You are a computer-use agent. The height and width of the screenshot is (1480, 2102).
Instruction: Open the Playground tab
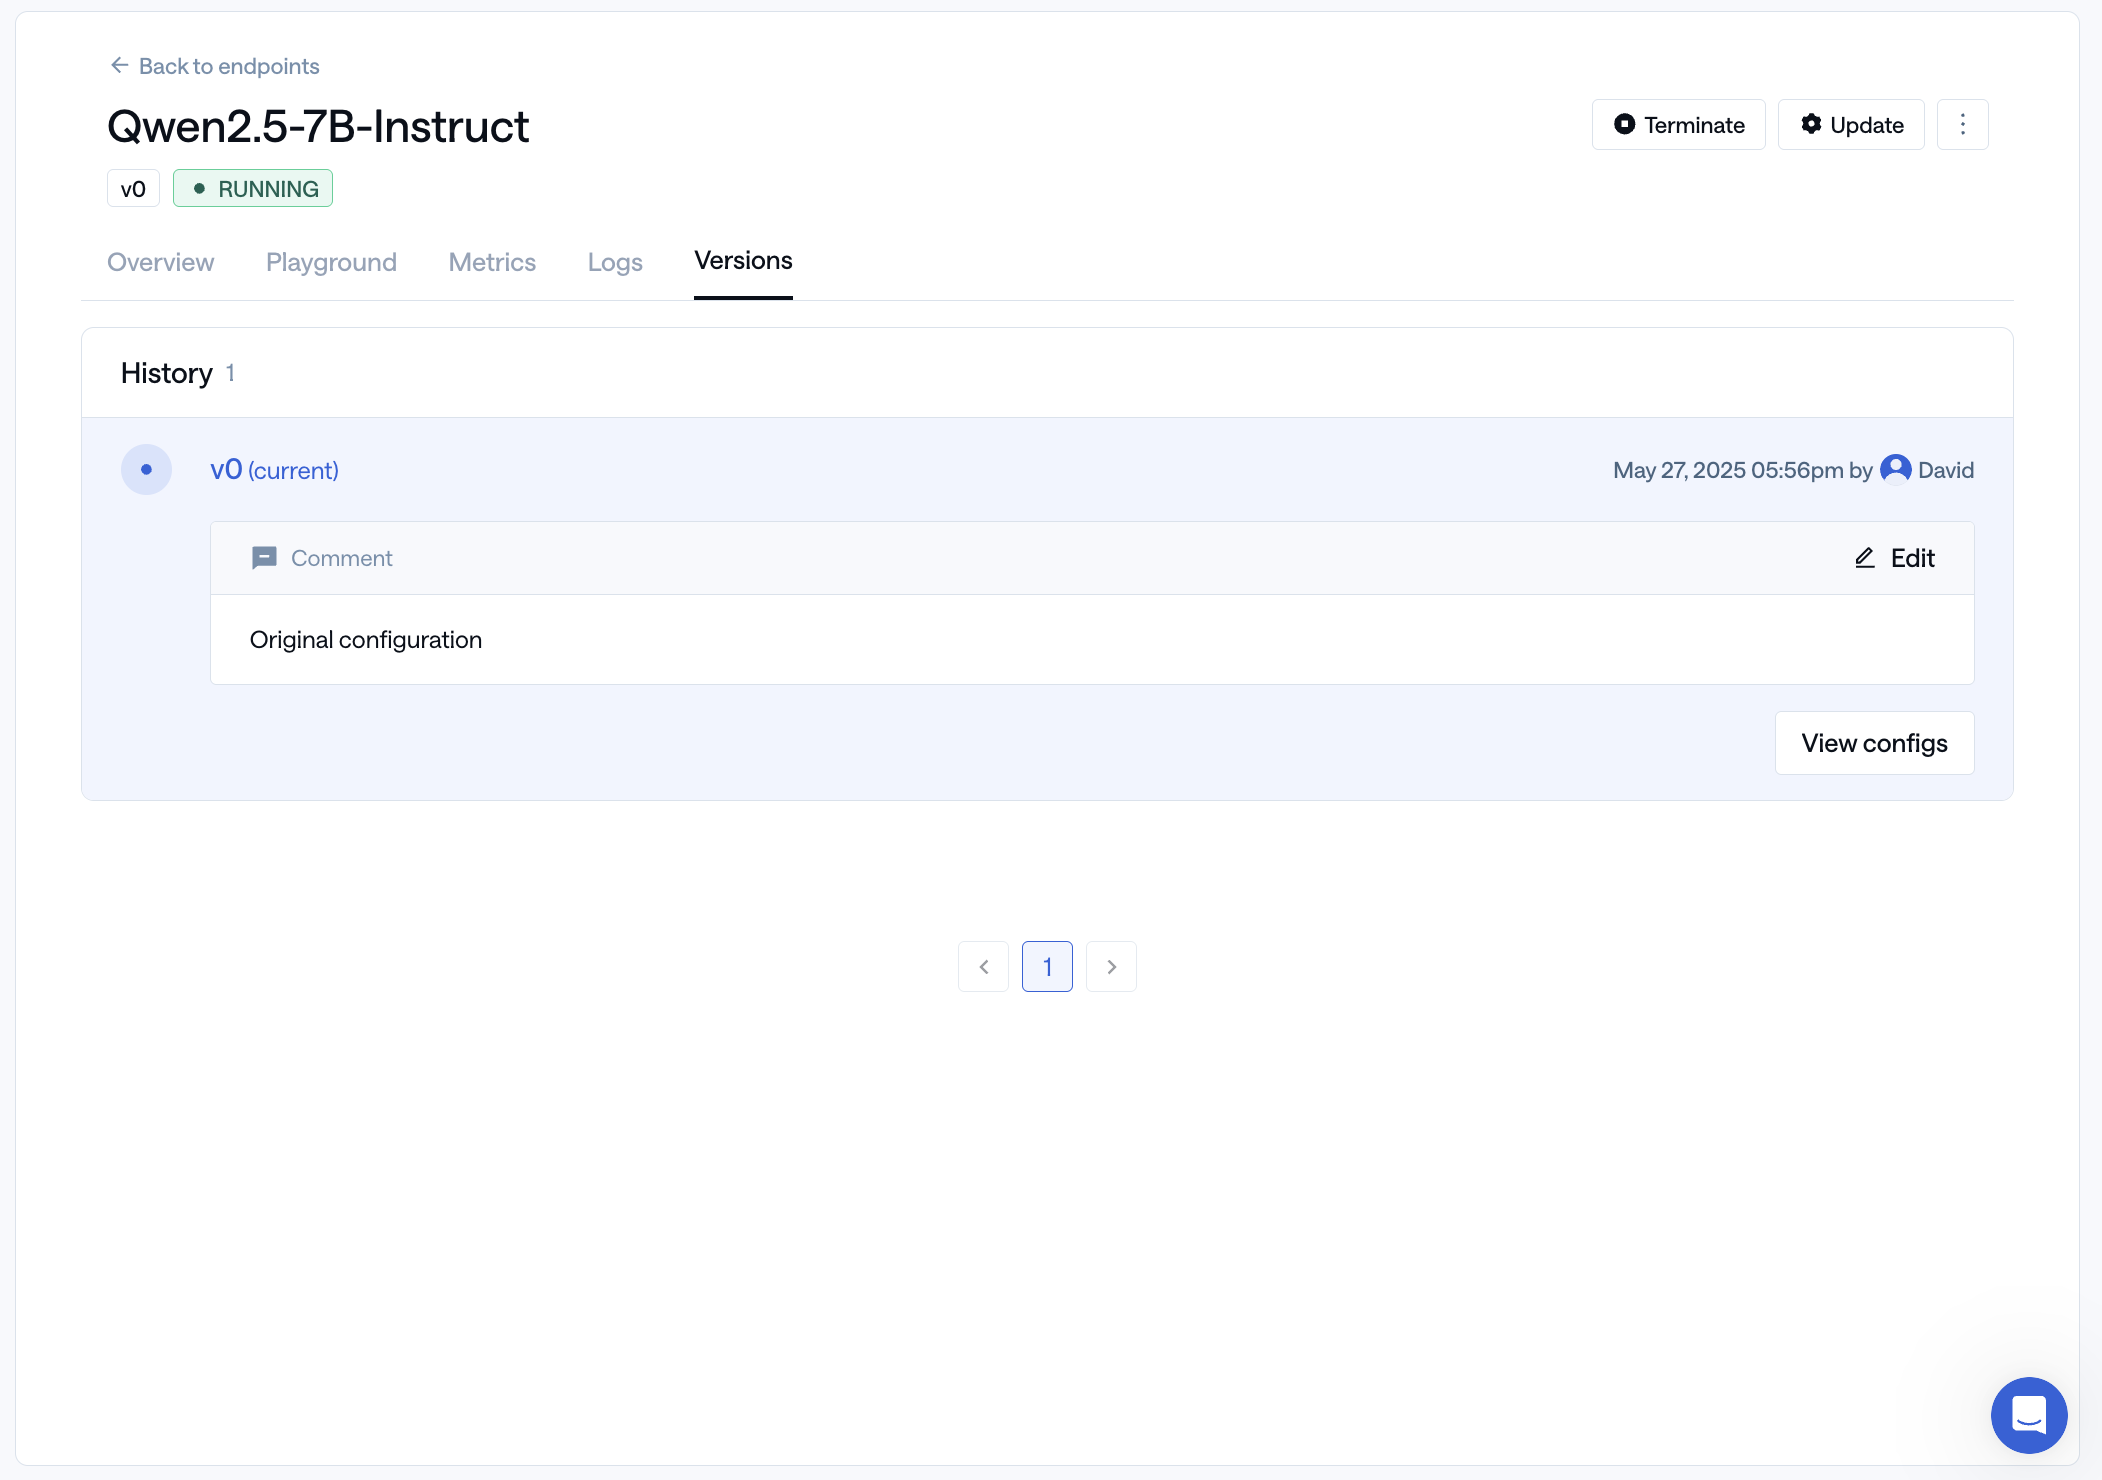331,262
